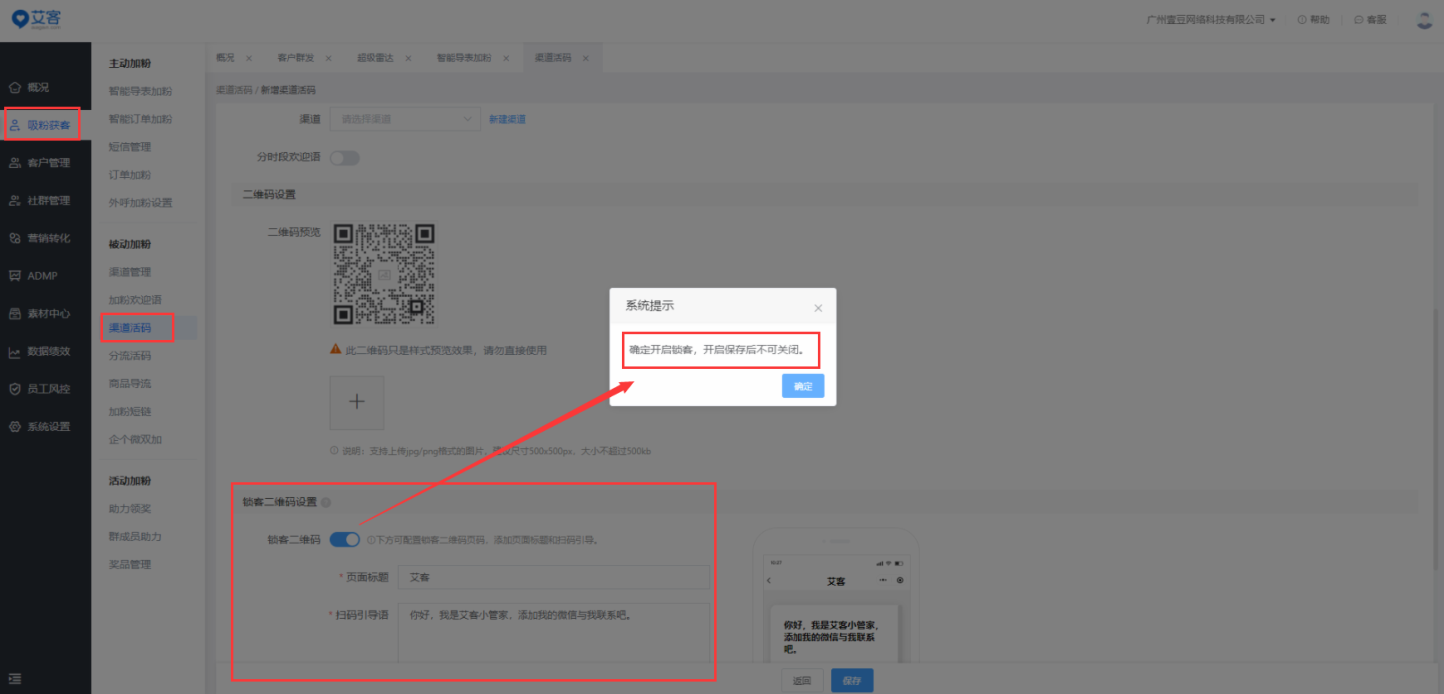Click the 页面标题 input field

point(553,578)
